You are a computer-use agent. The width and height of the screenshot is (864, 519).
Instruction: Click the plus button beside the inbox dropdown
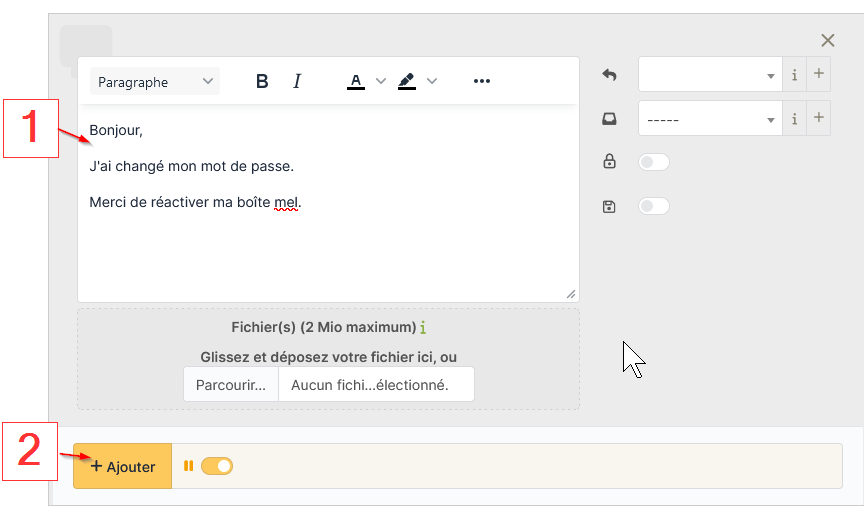(818, 119)
